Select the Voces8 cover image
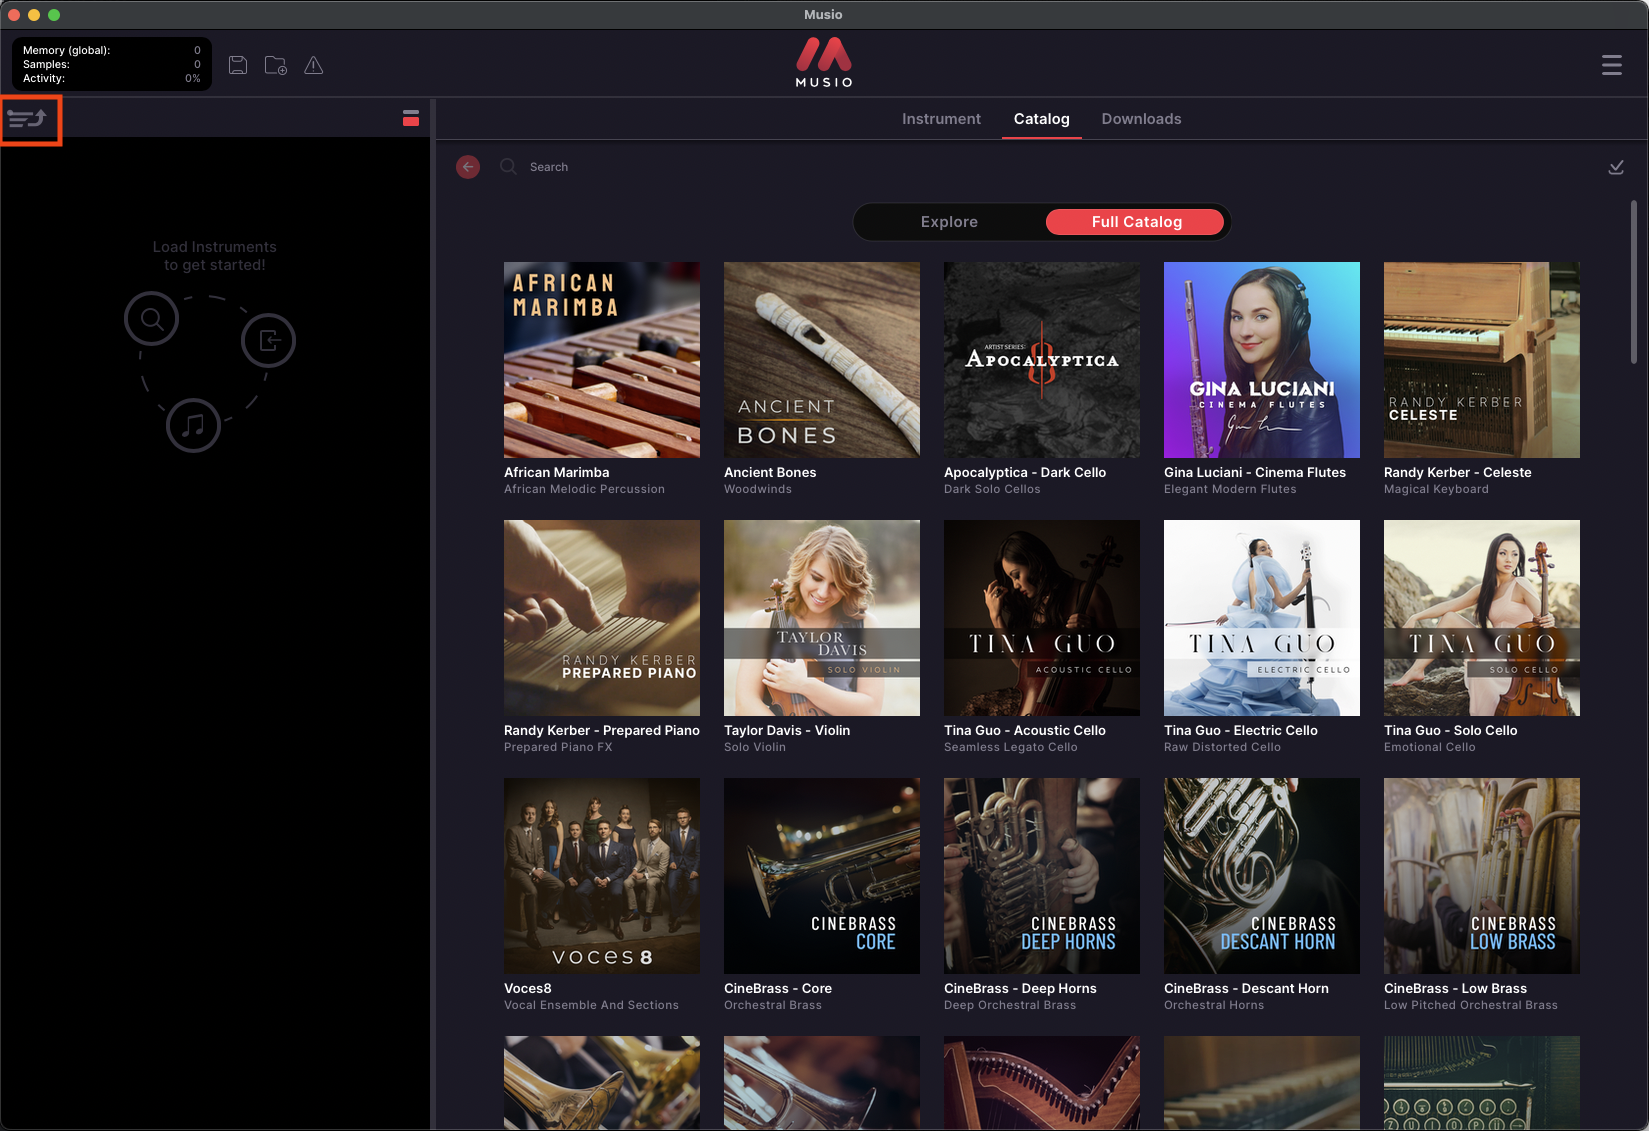 click(x=602, y=876)
